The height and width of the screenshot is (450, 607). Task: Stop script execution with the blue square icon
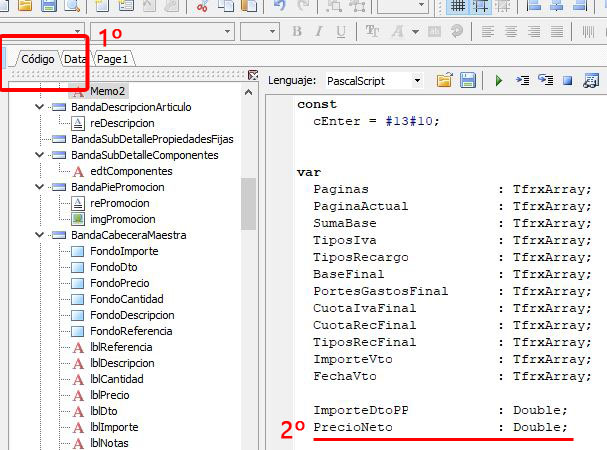567,80
